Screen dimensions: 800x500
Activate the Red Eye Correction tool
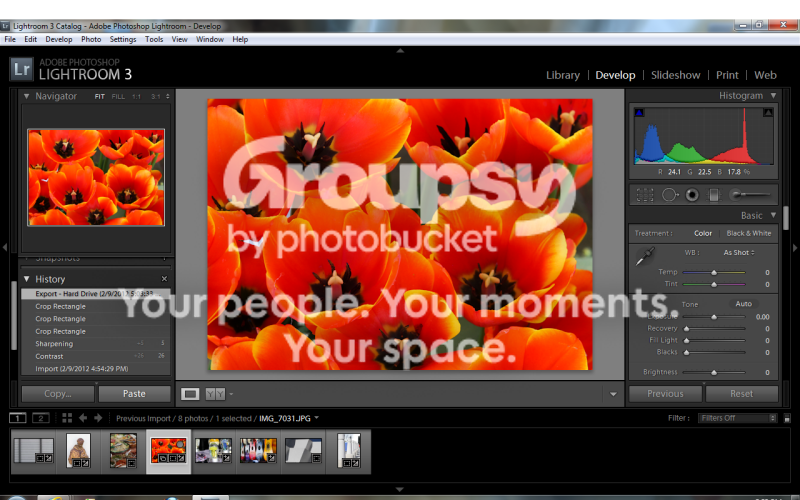692,195
